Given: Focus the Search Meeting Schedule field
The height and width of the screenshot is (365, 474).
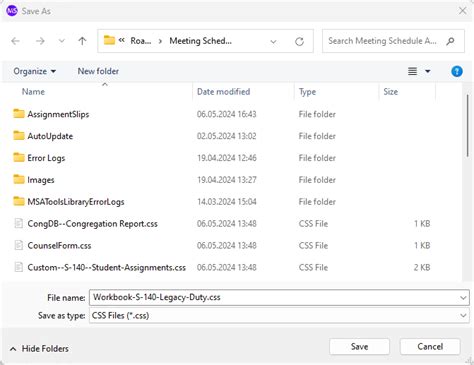Looking at the screenshot, I should [393, 41].
